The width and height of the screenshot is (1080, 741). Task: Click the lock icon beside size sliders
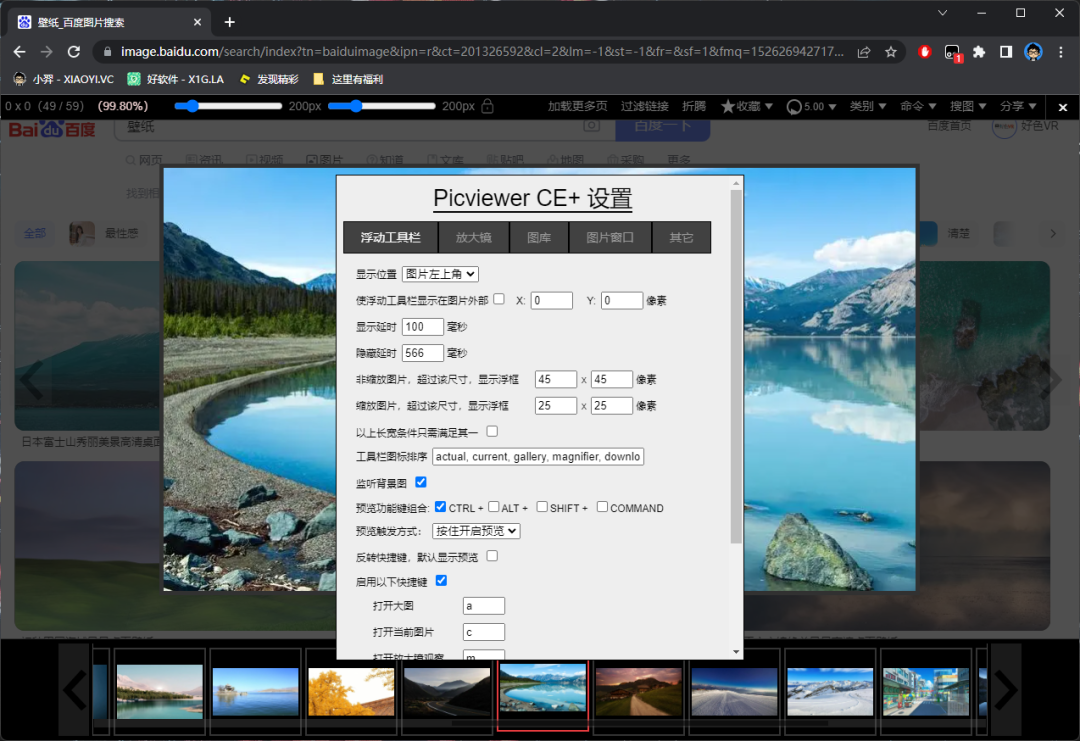488,106
